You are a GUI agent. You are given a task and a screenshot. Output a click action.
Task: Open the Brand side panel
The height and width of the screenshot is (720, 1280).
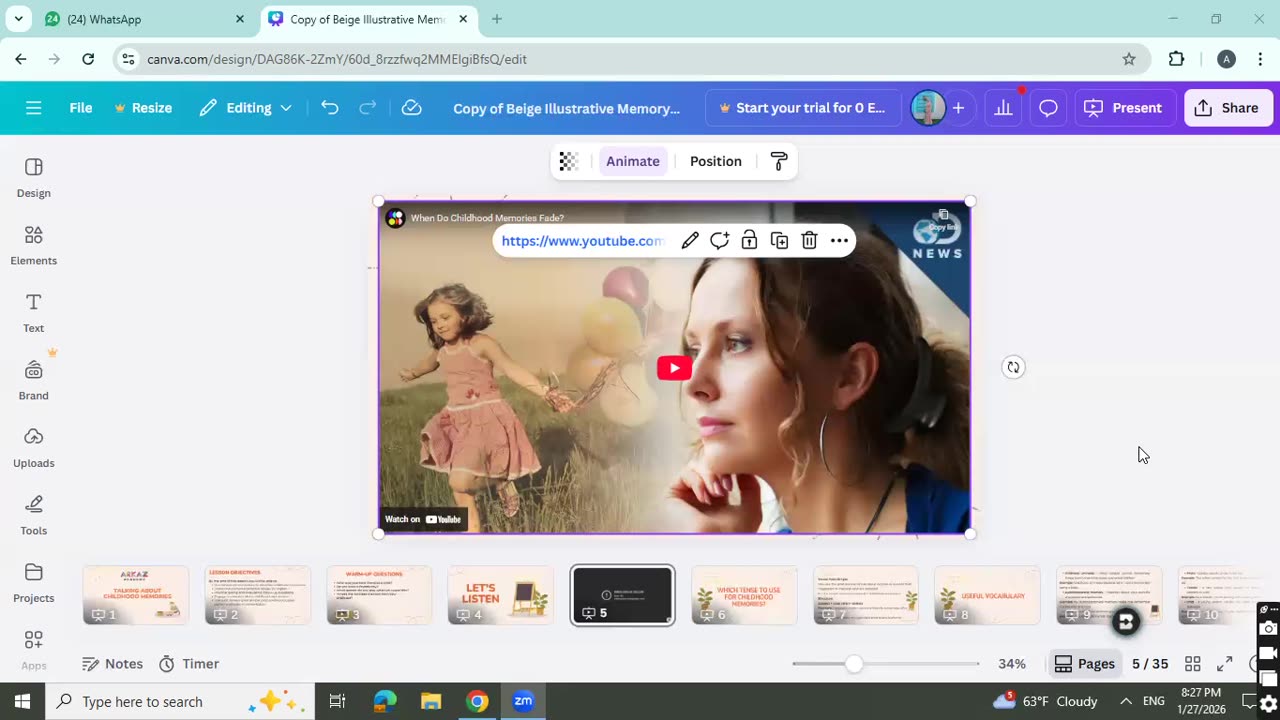[34, 380]
